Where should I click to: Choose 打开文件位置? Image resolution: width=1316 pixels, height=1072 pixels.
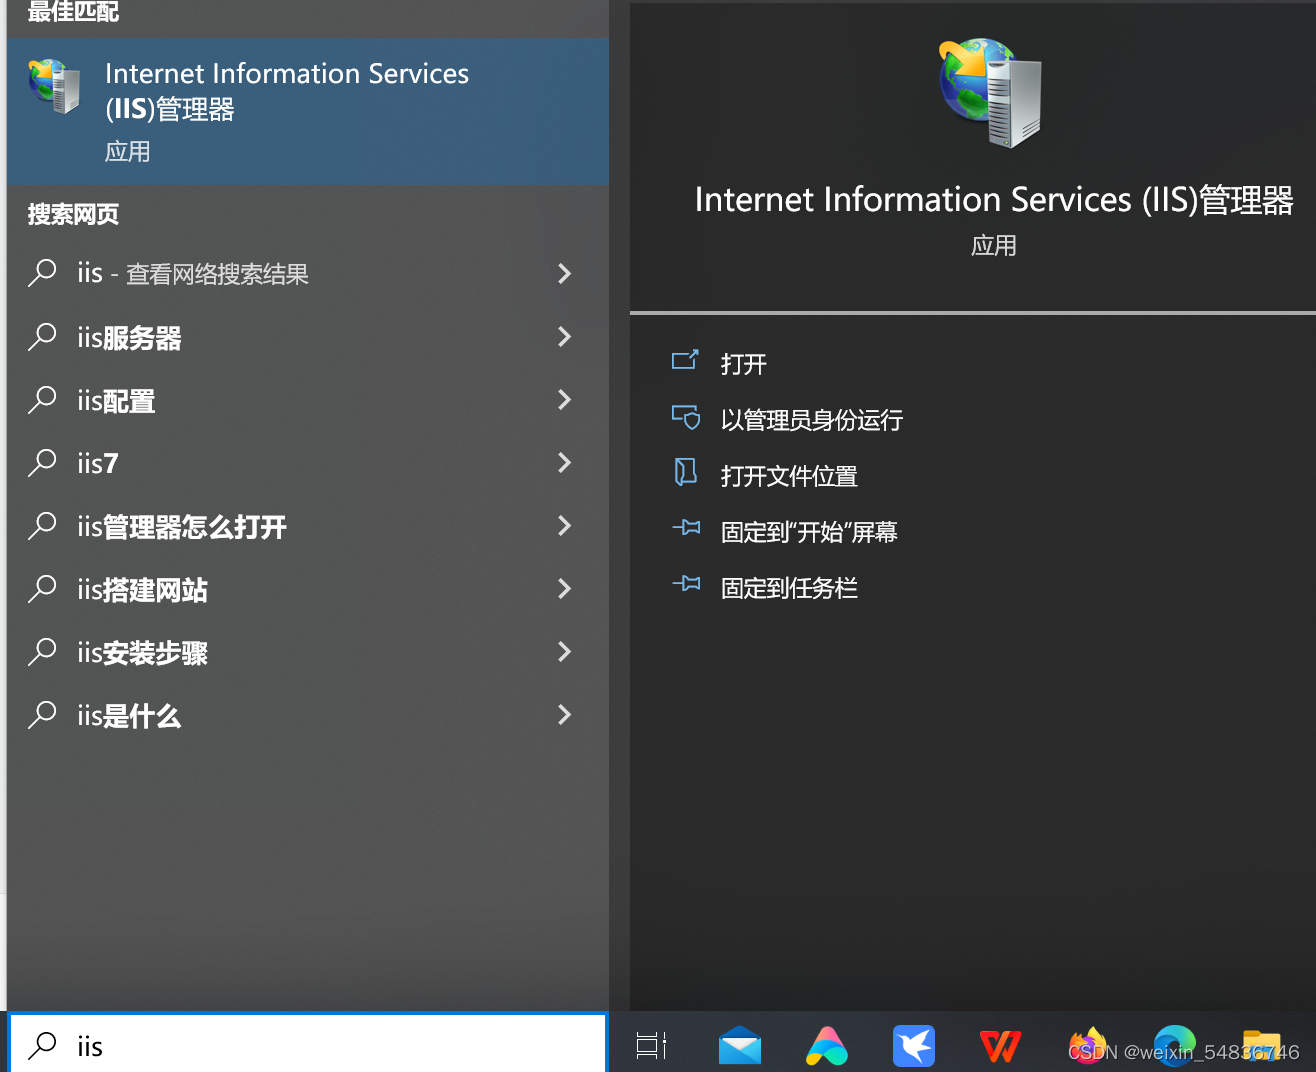(x=790, y=476)
